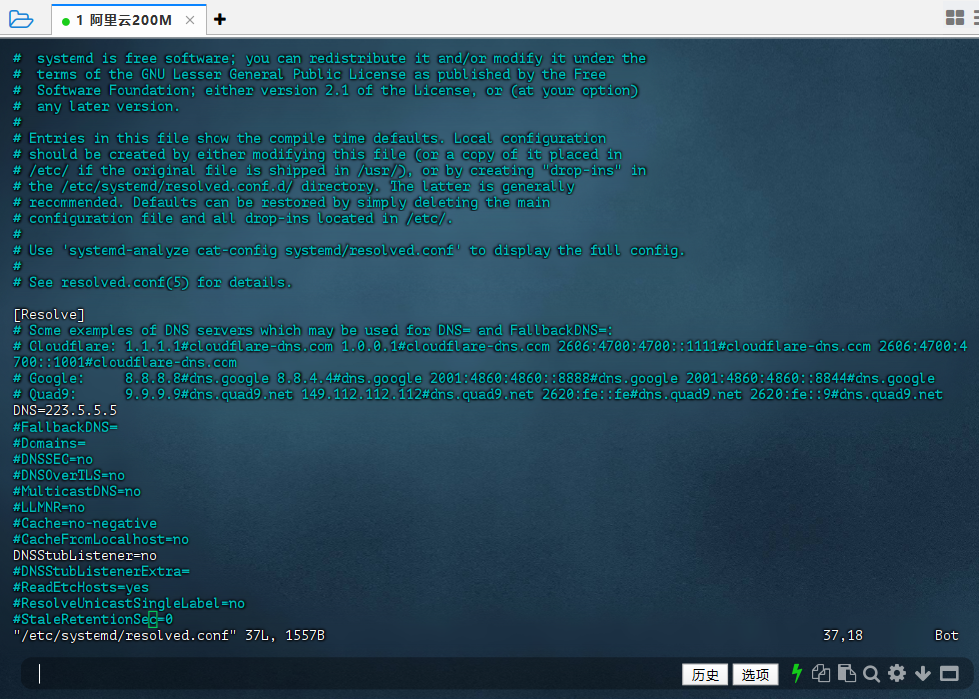Click the copy icon in command bar
The width and height of the screenshot is (979, 699).
coord(821,673)
